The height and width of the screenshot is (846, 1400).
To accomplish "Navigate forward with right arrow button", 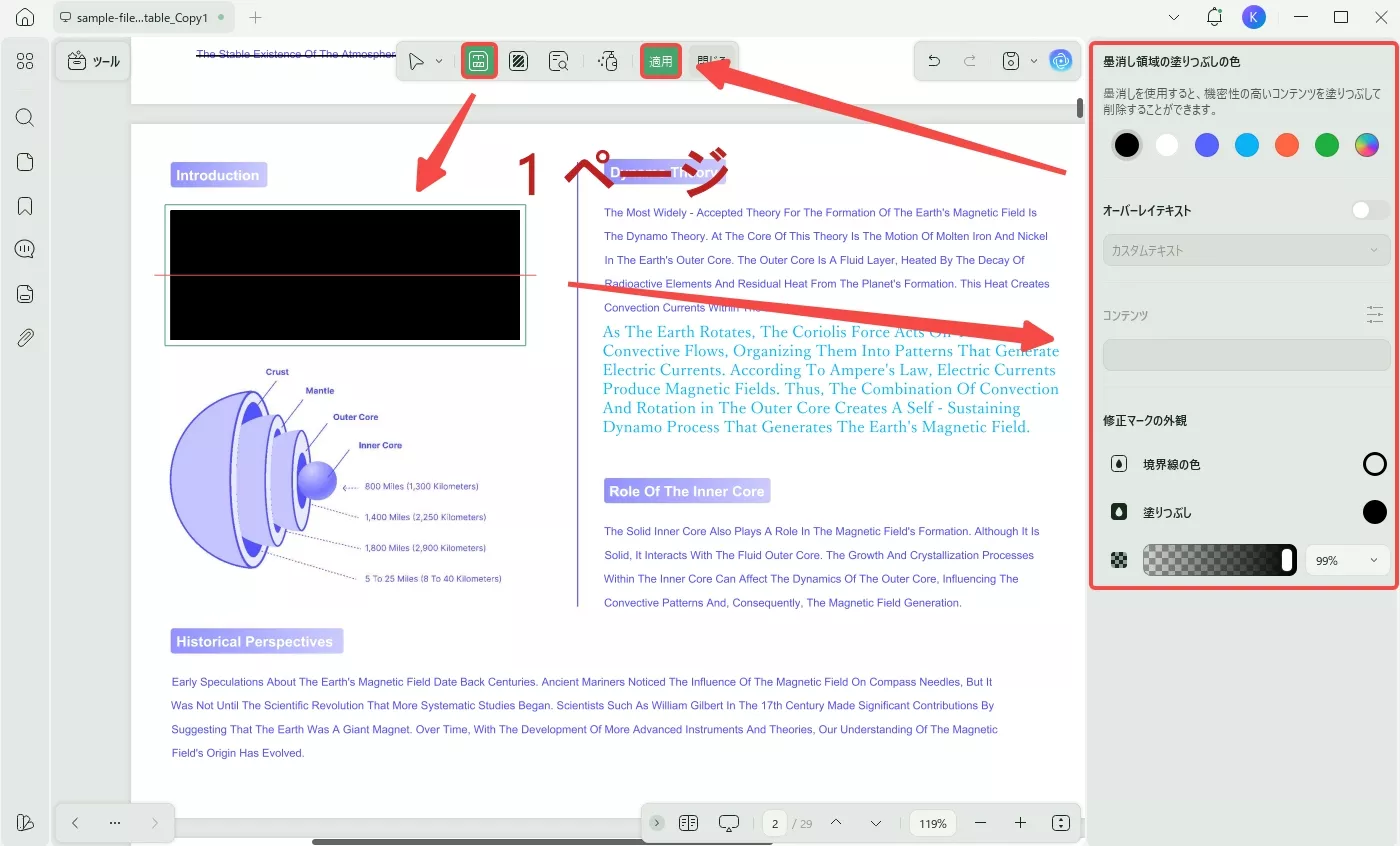I will tap(154, 823).
